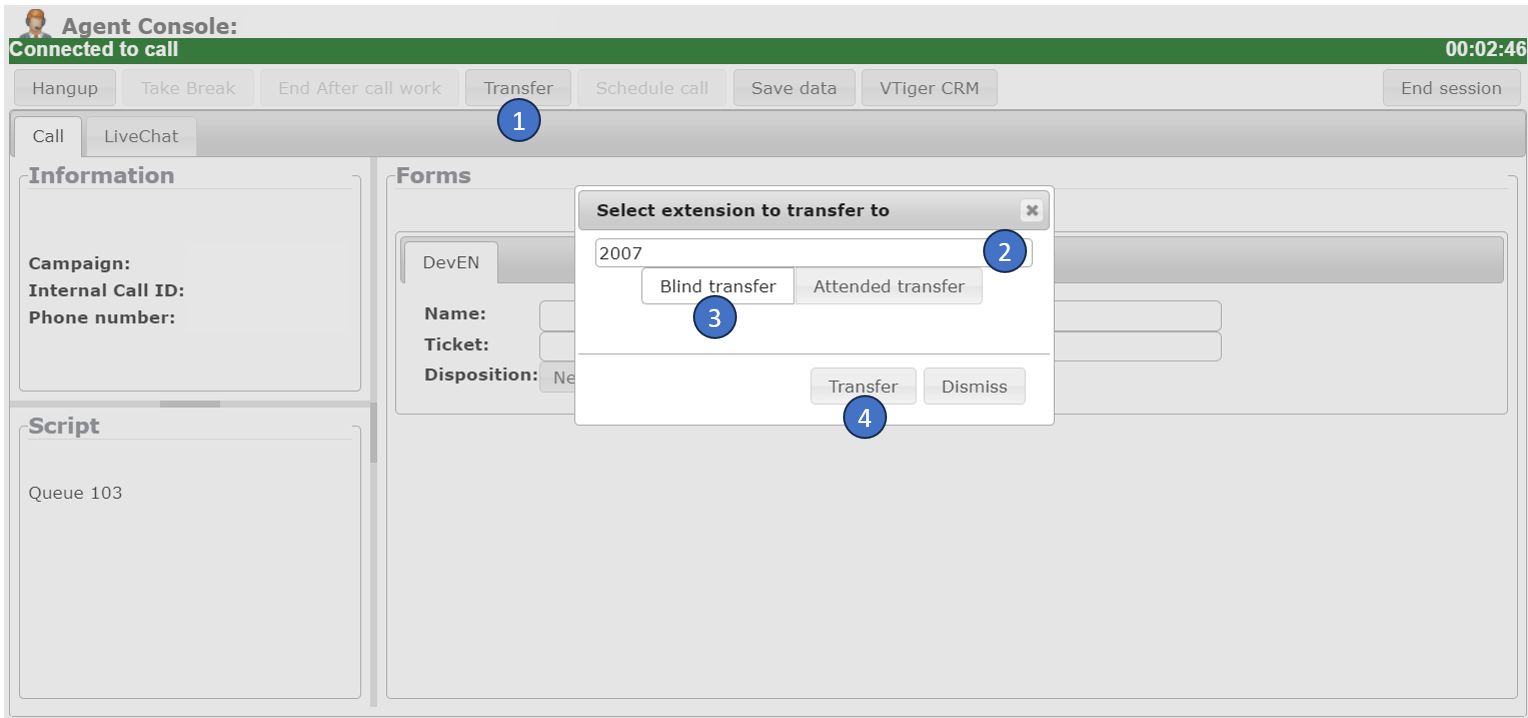Confirm with the dialog's Transfer button
This screenshot has height=718, width=1528.
click(862, 386)
